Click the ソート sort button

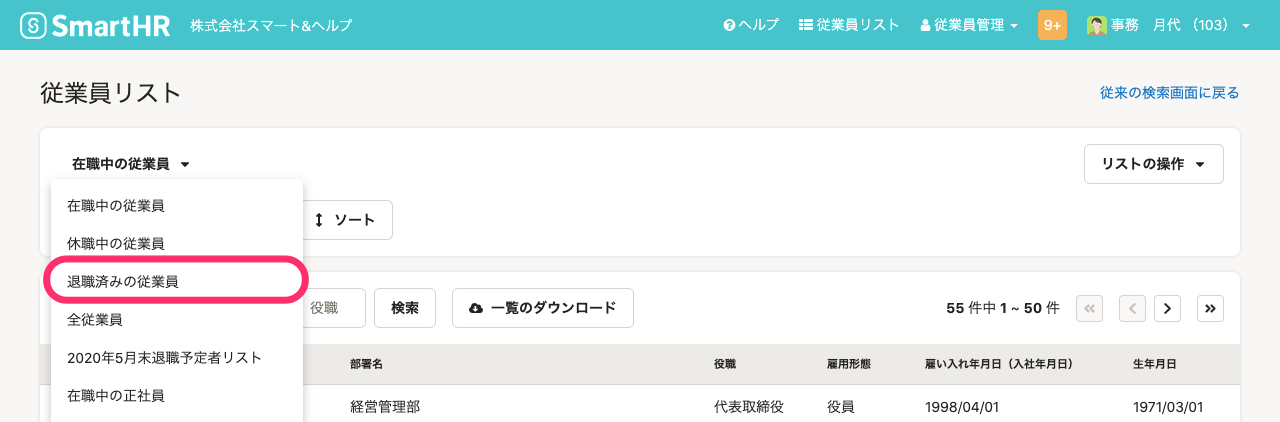(346, 220)
